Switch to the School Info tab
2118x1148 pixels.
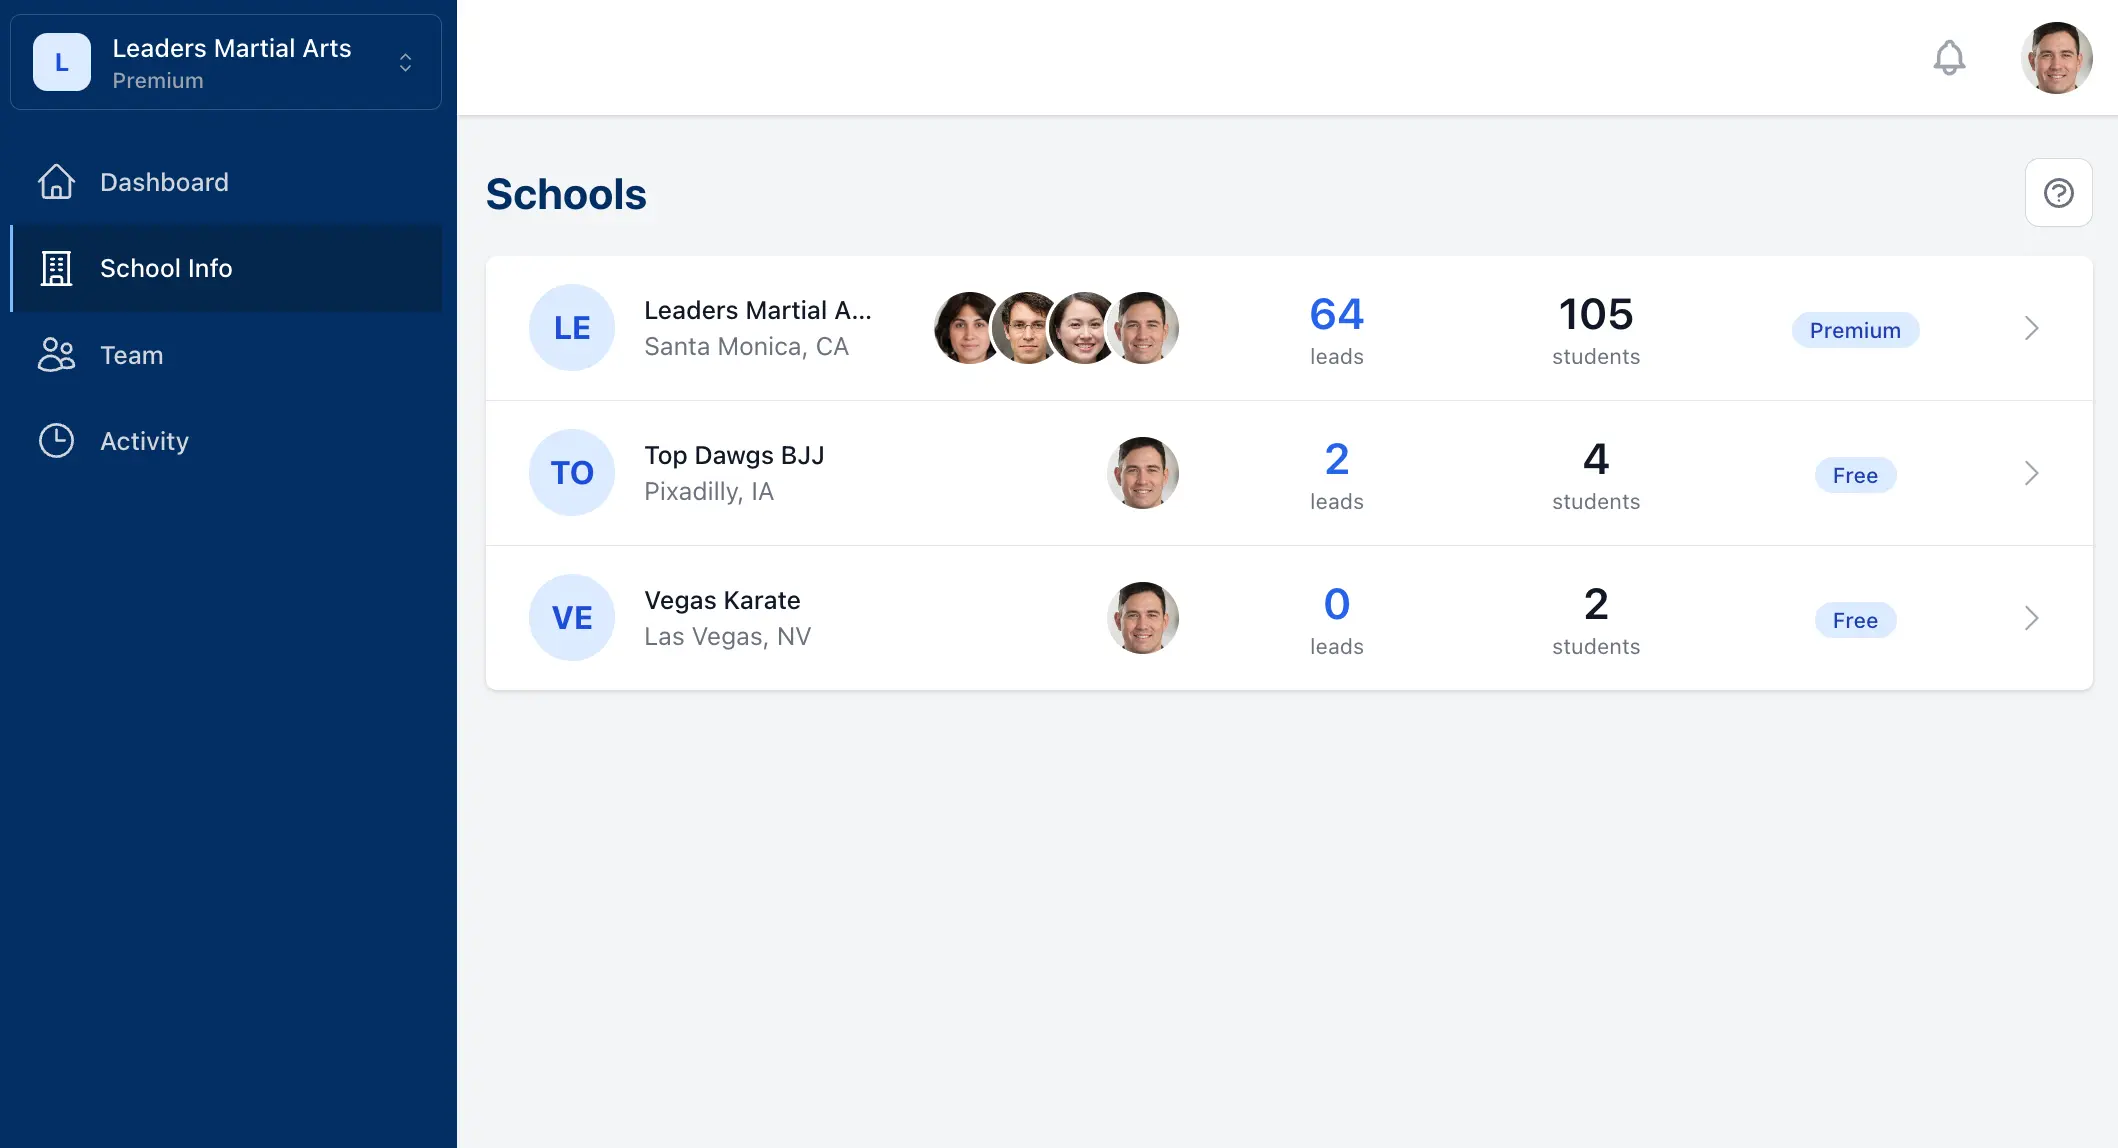166,268
